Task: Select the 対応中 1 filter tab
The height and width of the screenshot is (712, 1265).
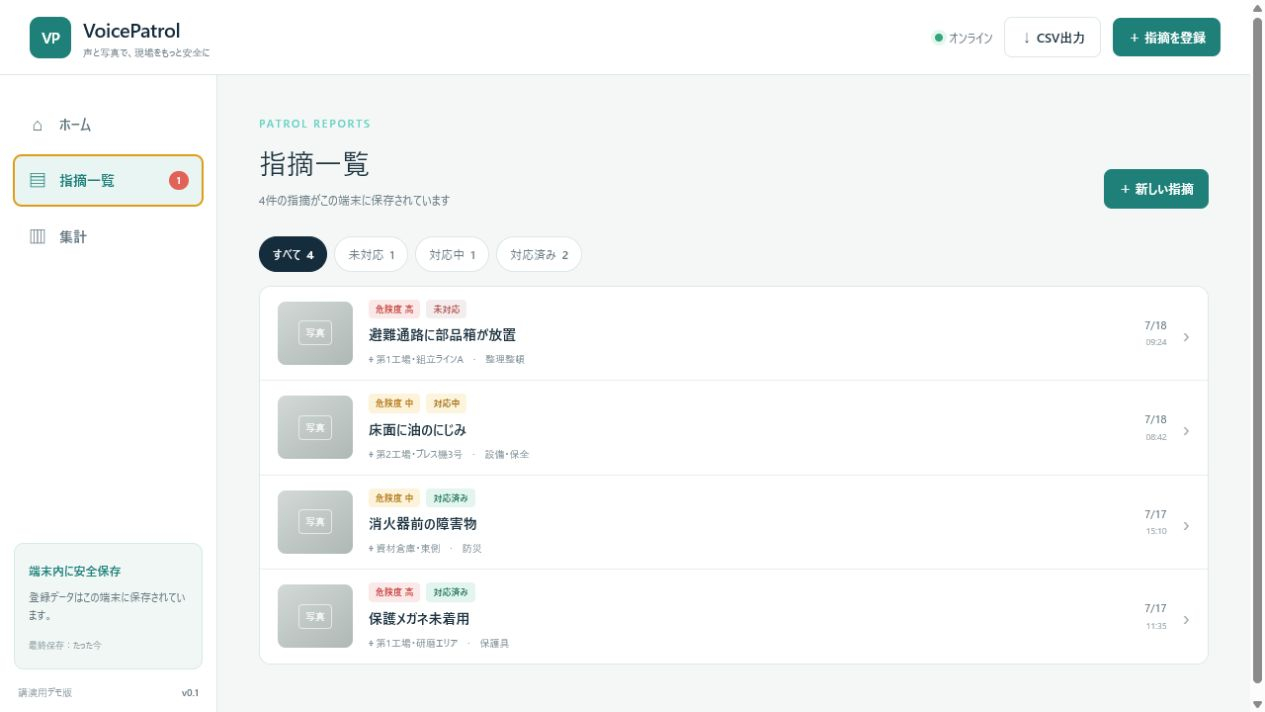Action: click(452, 255)
